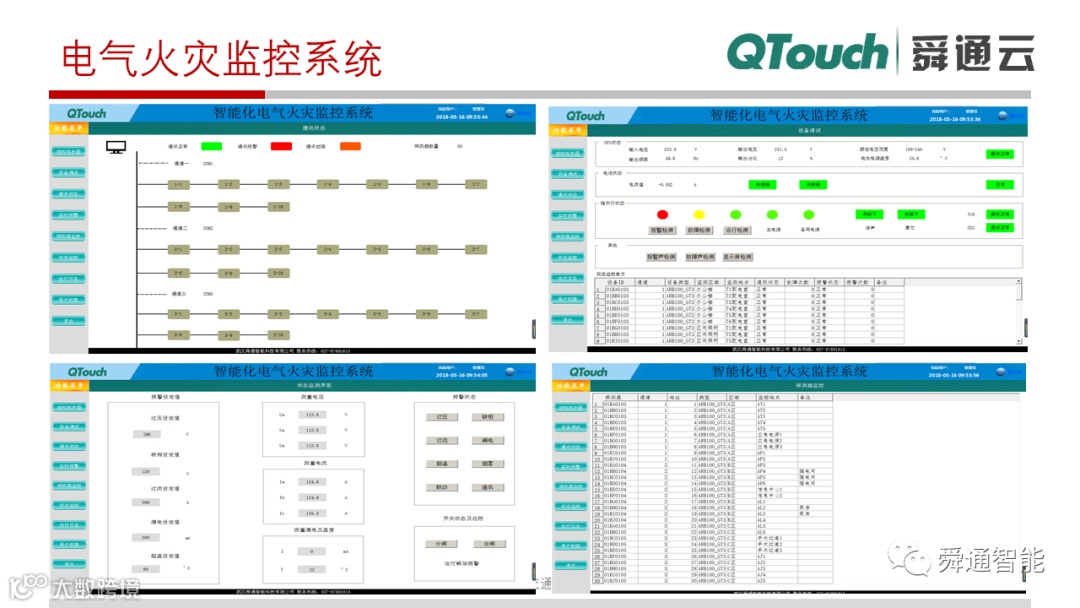Select node 2-10 in the topology
Screen dimensions: 1080x608
pos(278,273)
